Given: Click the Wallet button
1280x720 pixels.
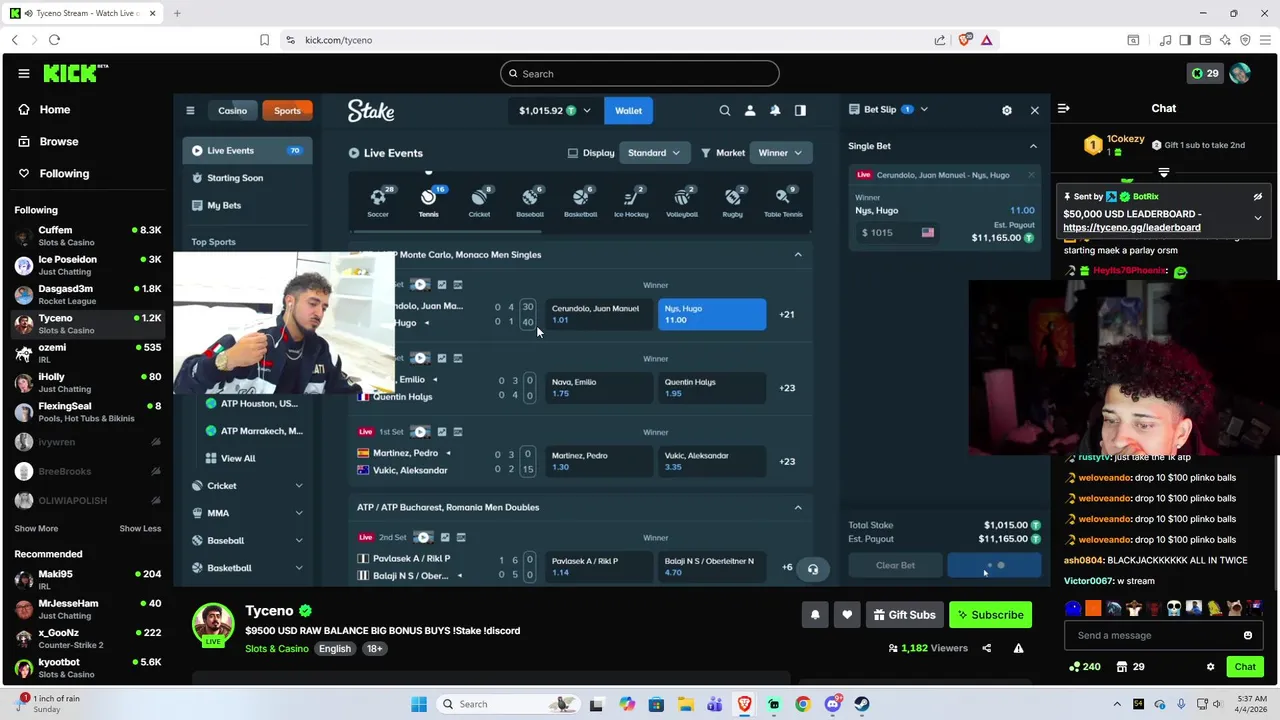Looking at the screenshot, I should [x=629, y=111].
